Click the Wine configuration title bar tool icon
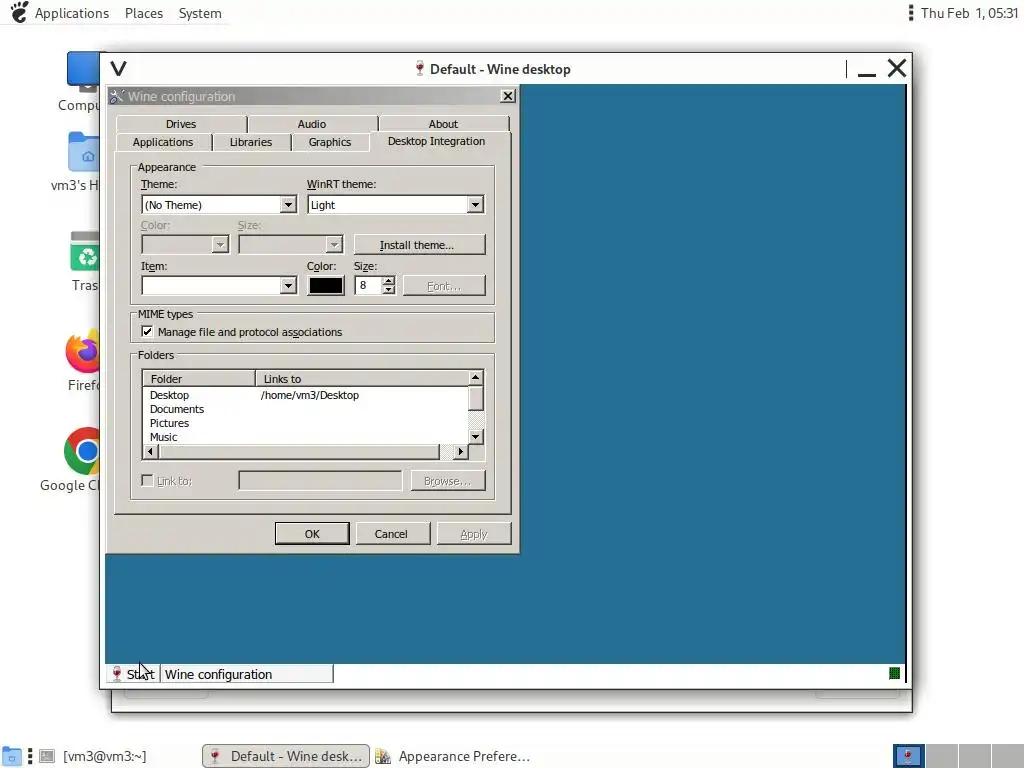1024x768 pixels. pyautogui.click(x=117, y=97)
